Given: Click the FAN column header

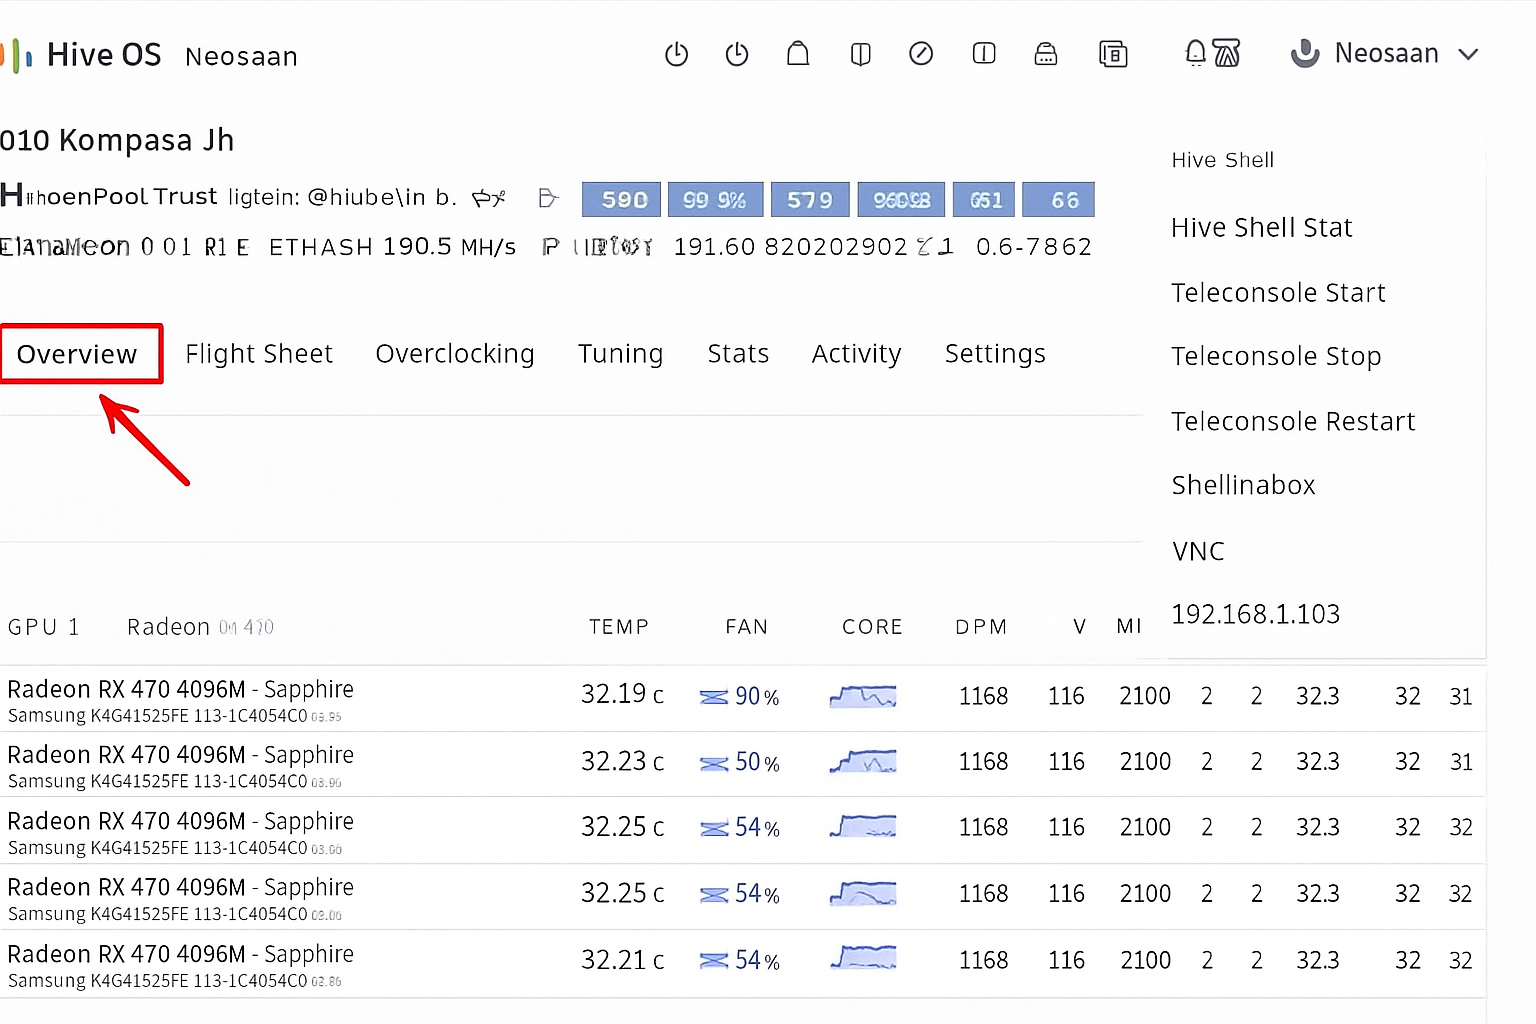Looking at the screenshot, I should coord(746,627).
